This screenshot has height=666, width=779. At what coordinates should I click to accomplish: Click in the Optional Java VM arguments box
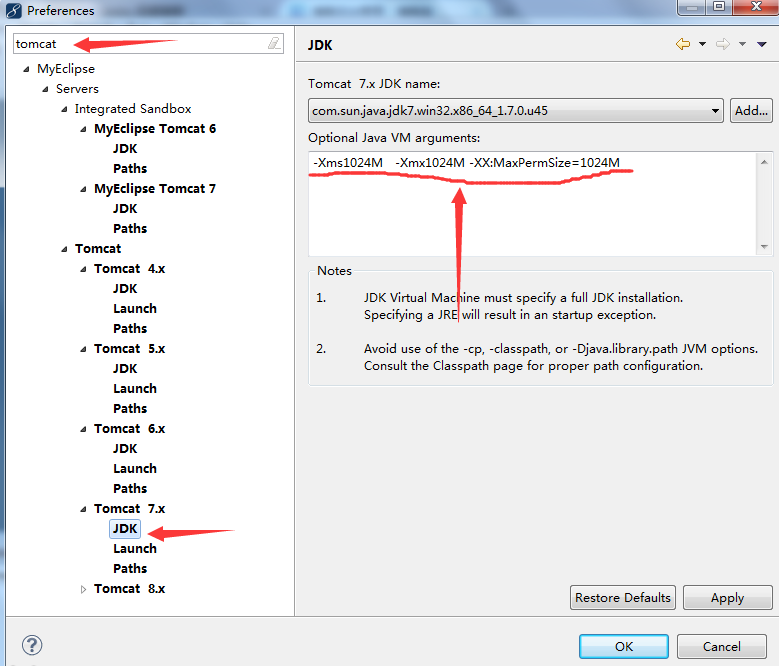[x=532, y=204]
